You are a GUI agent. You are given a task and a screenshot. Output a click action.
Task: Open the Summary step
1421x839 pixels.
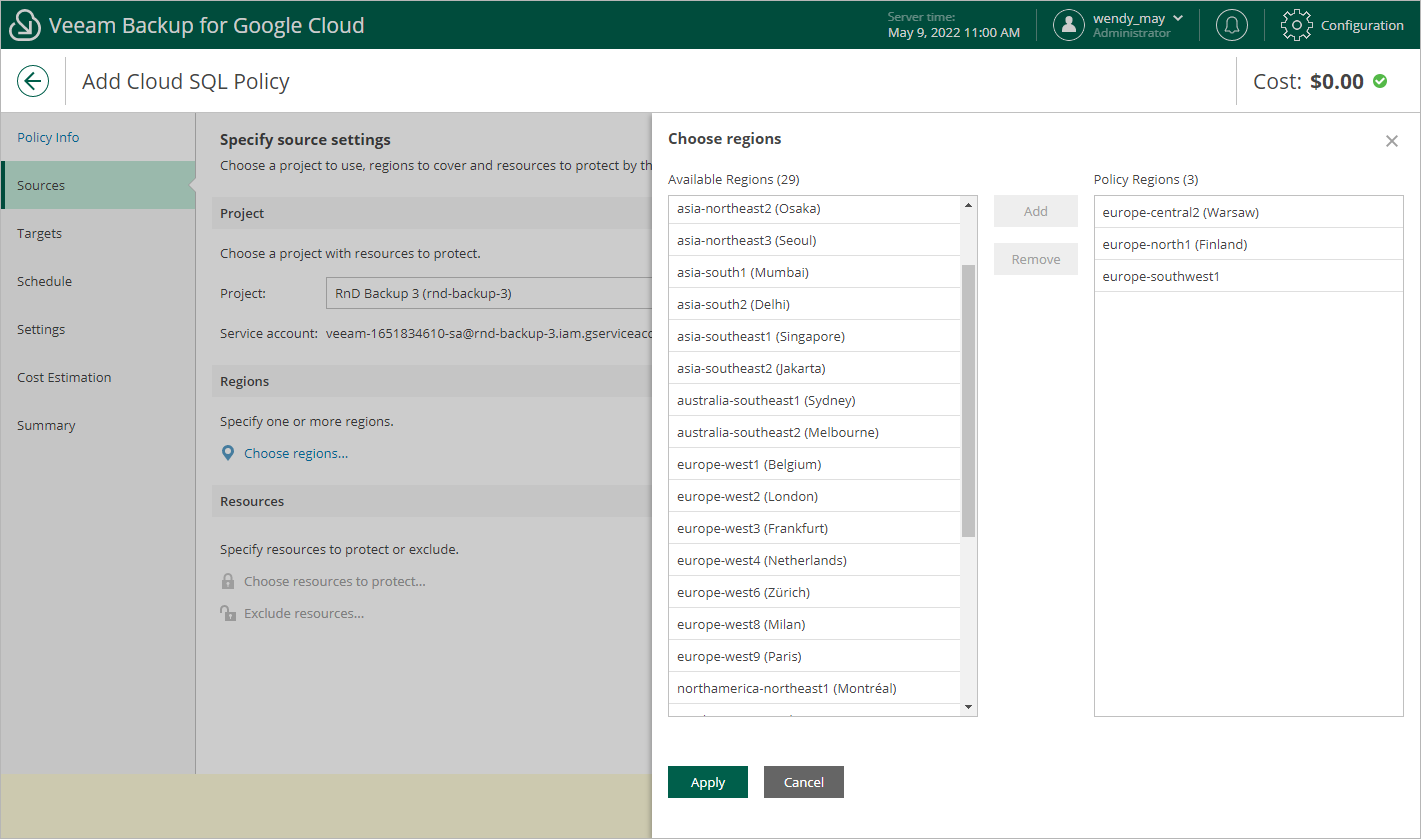coord(98,425)
